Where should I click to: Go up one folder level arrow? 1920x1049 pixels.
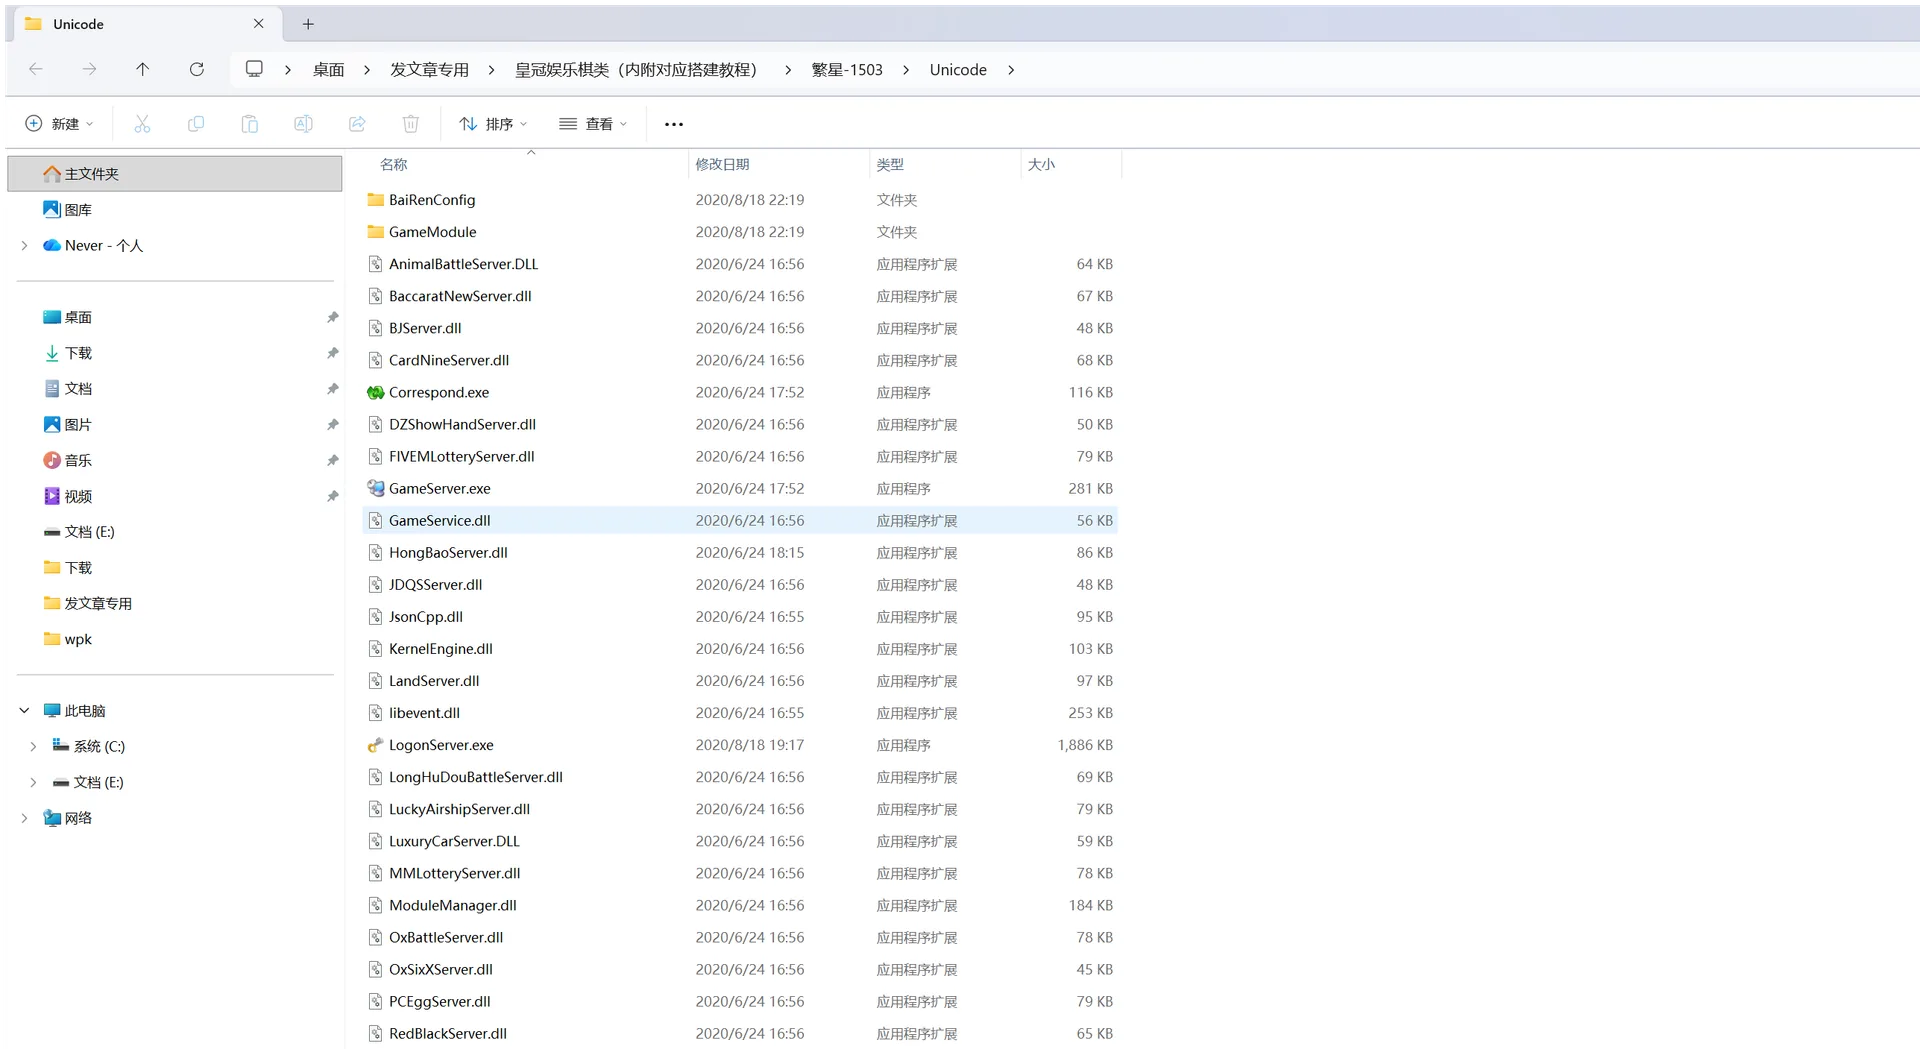point(142,69)
